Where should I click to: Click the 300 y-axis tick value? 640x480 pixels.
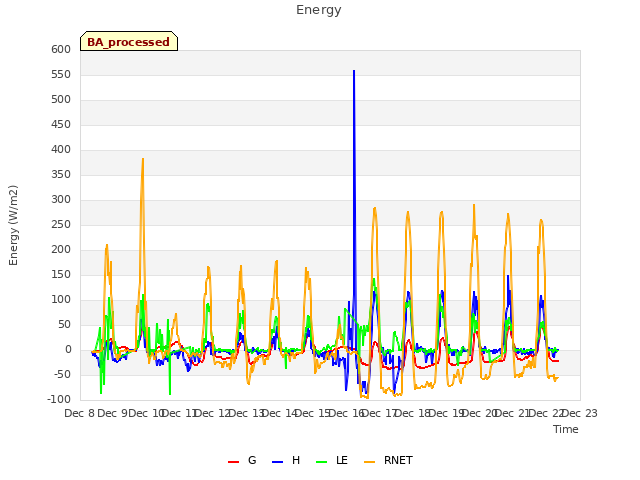click(x=61, y=200)
